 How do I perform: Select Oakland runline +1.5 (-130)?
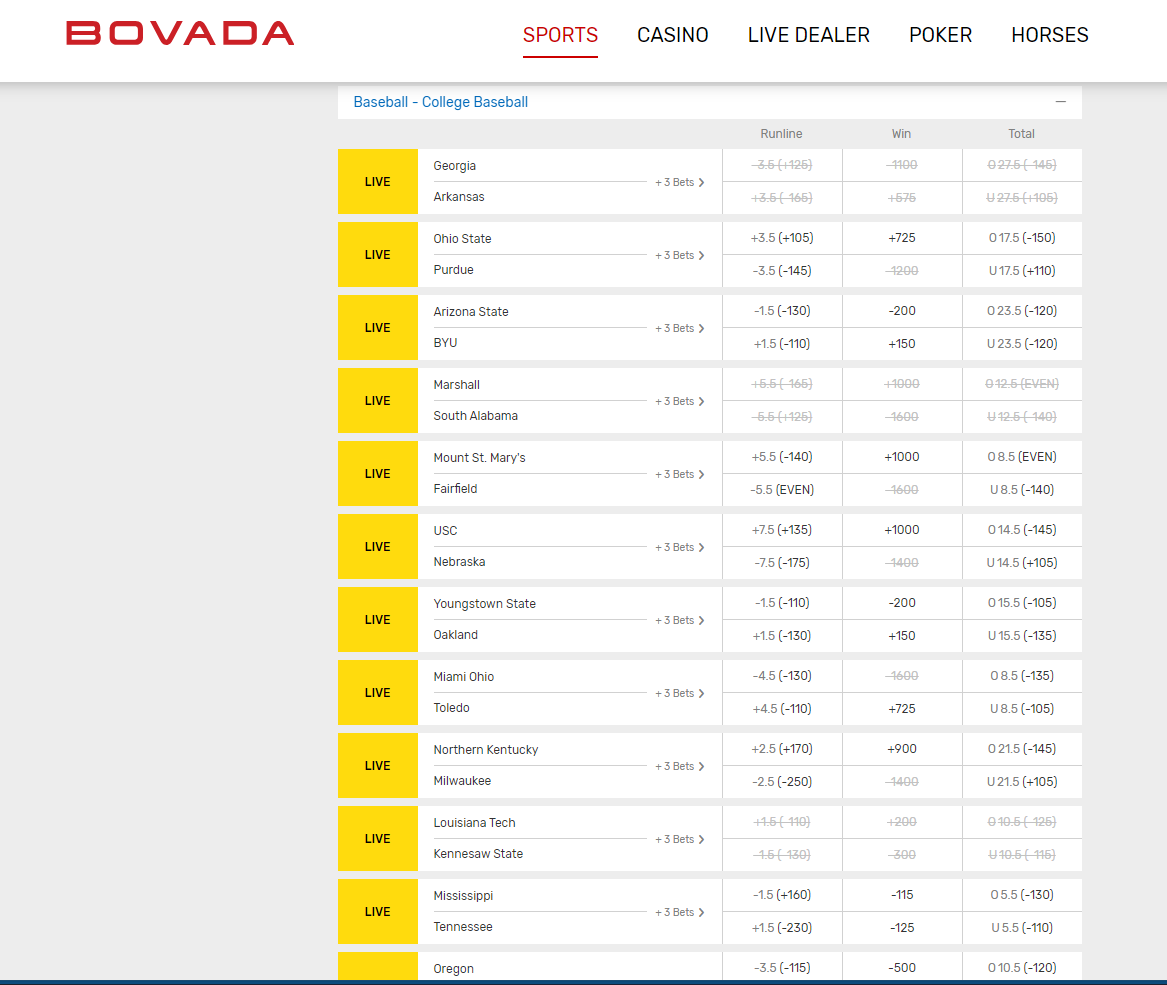pyautogui.click(x=782, y=636)
